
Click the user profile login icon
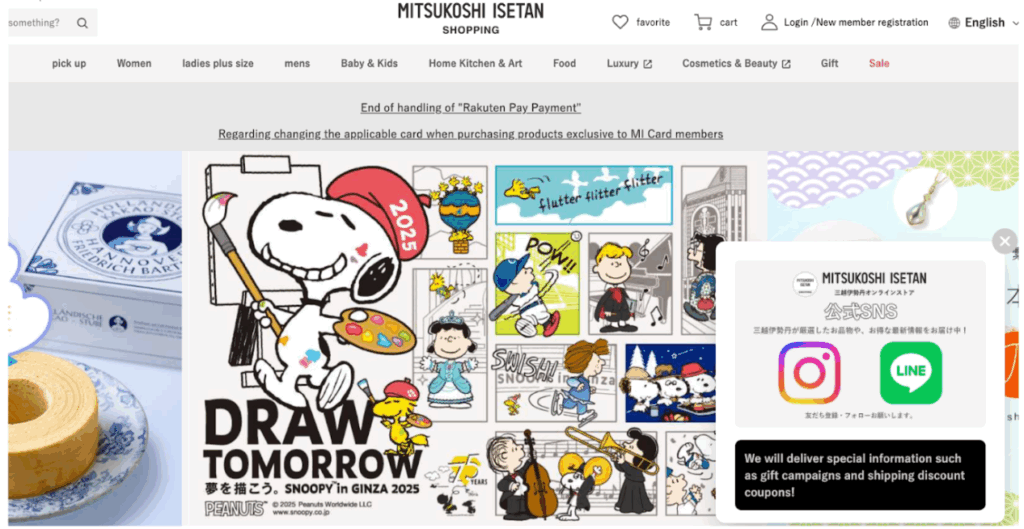pos(769,22)
